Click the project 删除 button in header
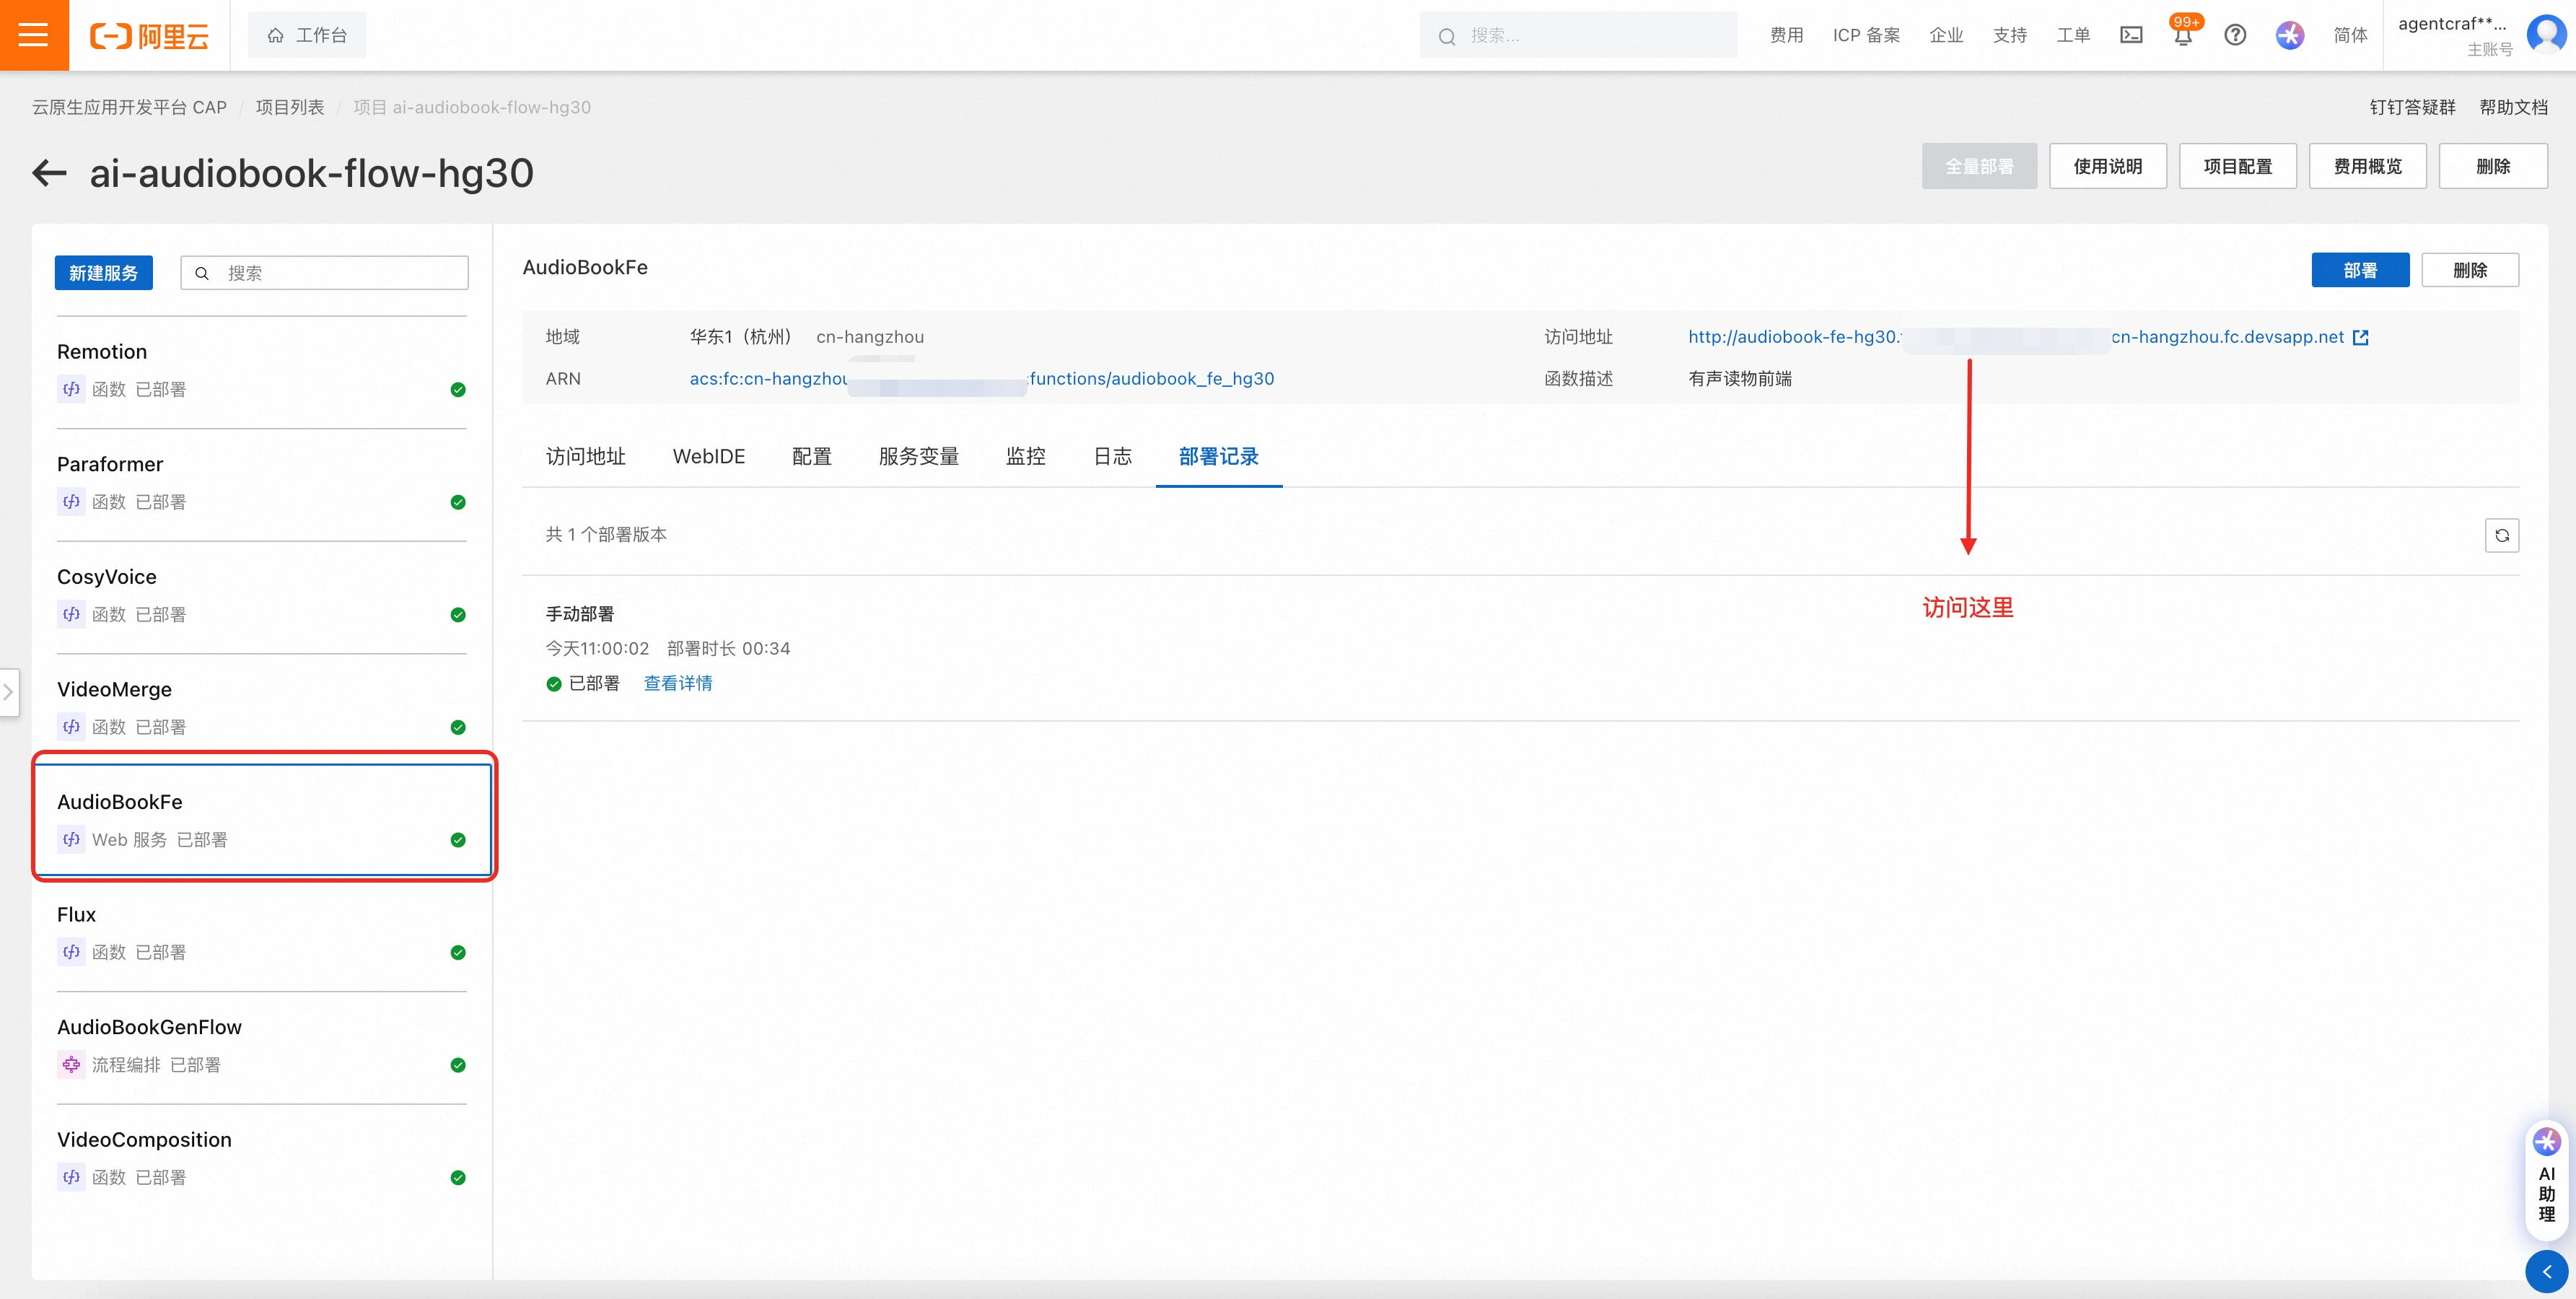Screen dimensions: 2576x1299 click(x=2493, y=166)
